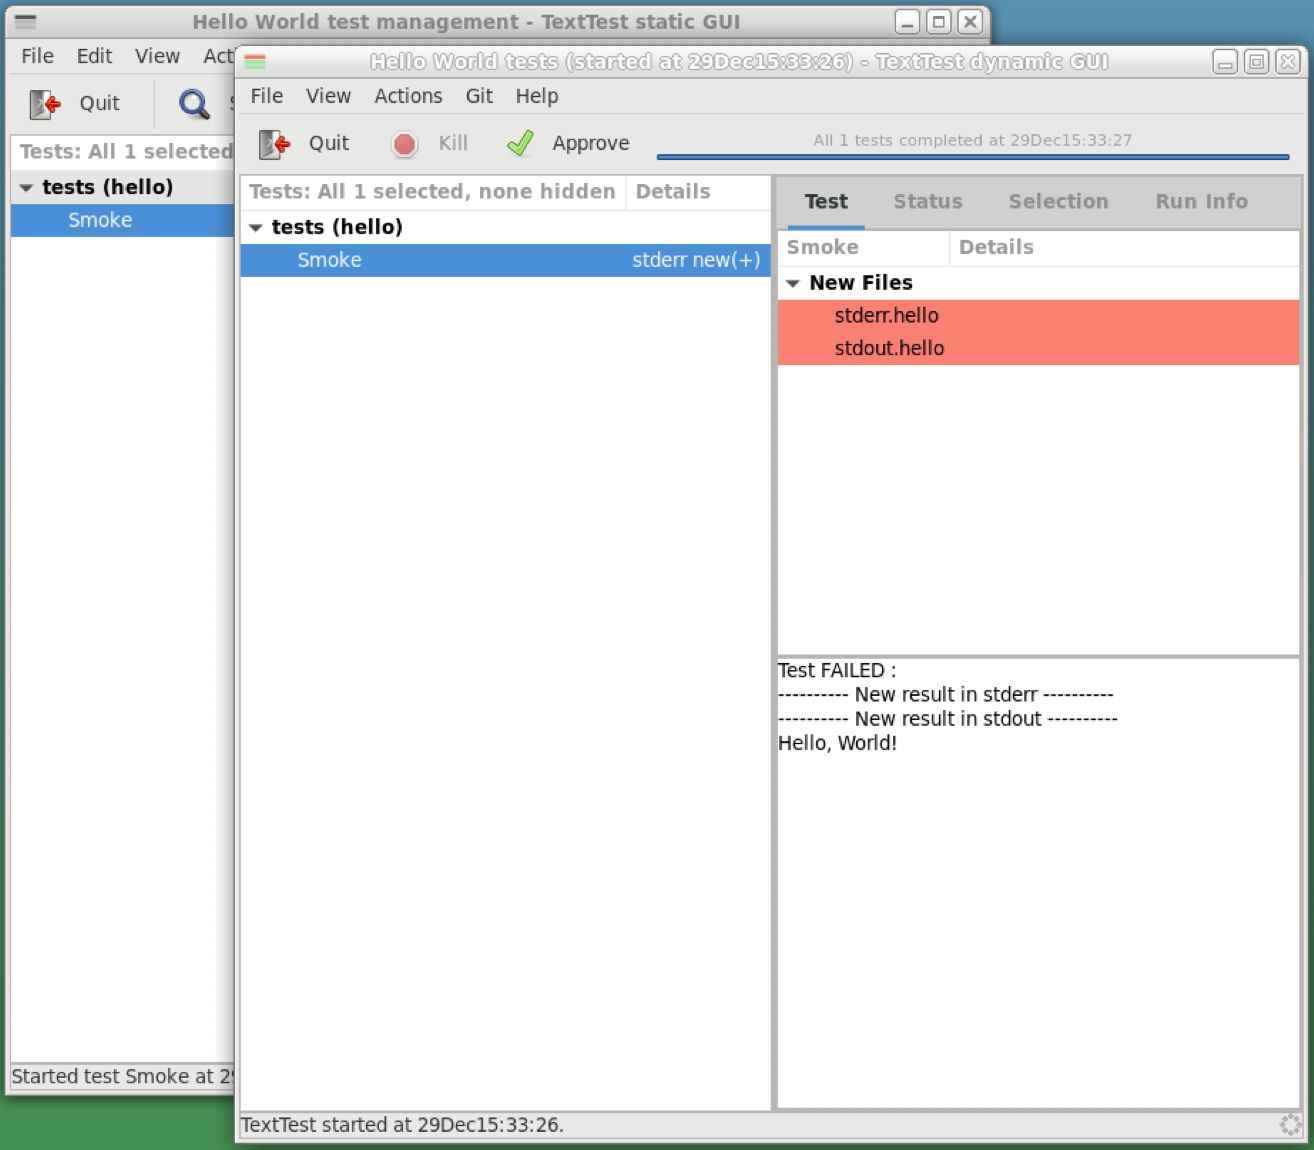Viewport: 1314px width, 1150px height.
Task: Open window menu icon of static GUI titlebar
Action: (x=26, y=22)
